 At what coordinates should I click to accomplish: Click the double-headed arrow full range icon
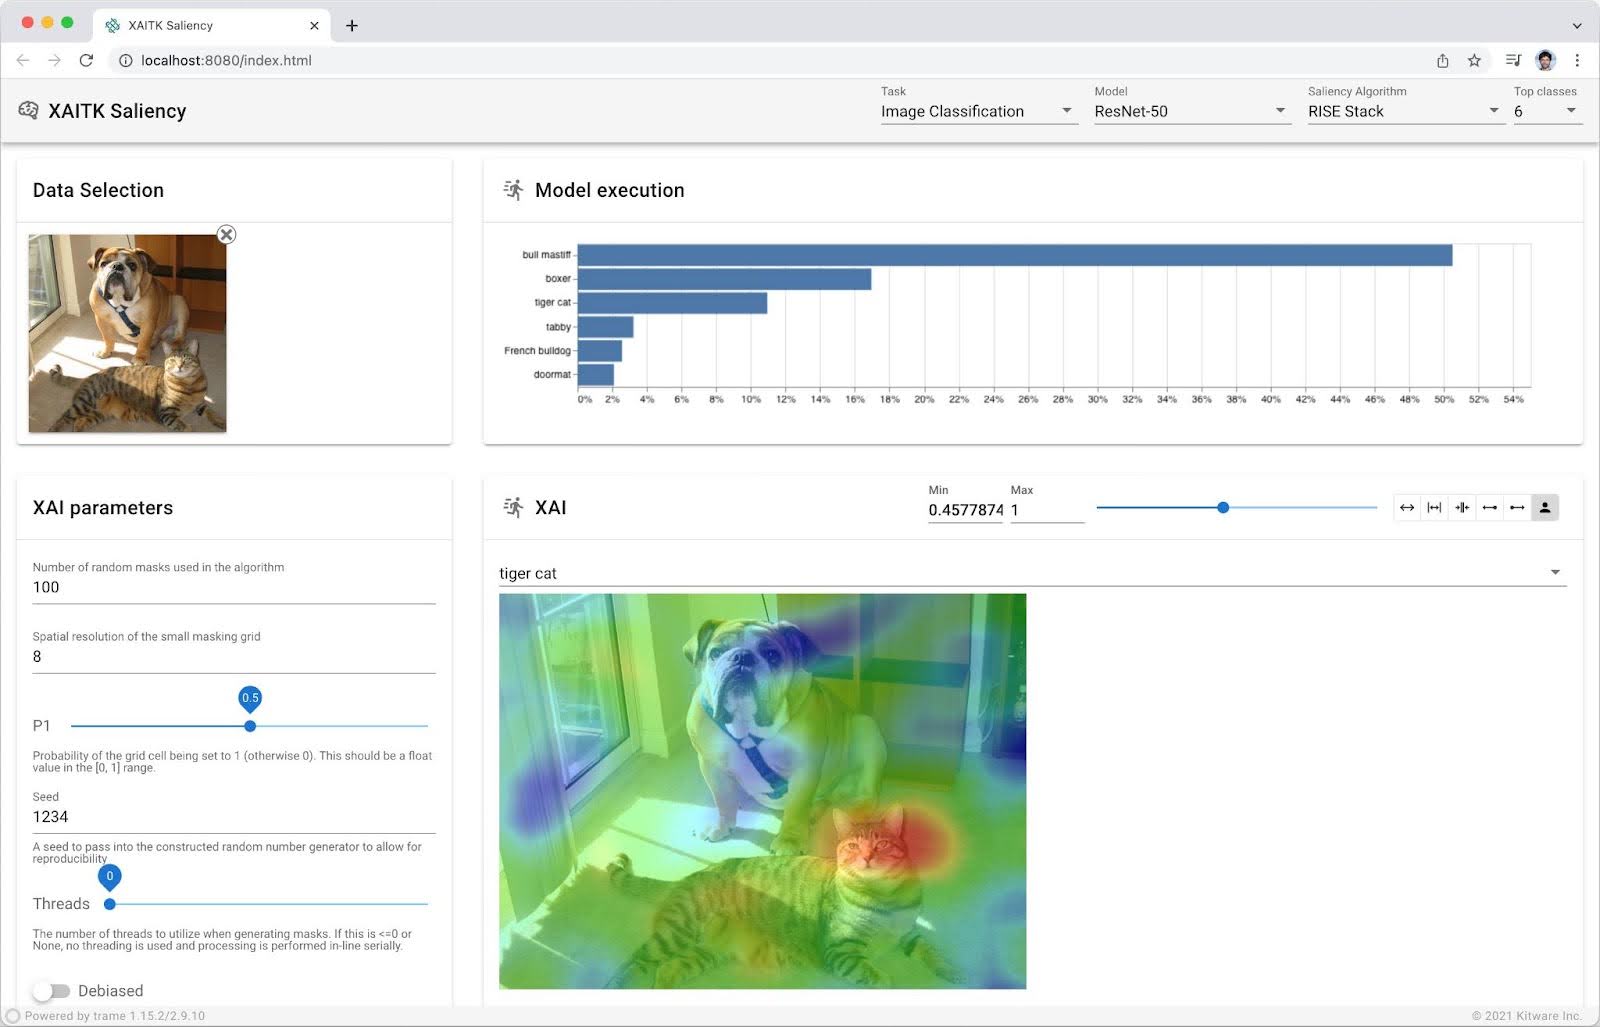(x=1407, y=508)
